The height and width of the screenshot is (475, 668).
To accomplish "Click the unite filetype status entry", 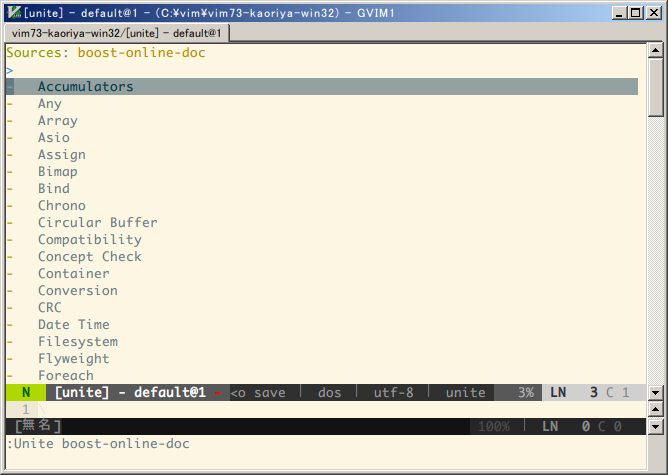I will pos(465,392).
